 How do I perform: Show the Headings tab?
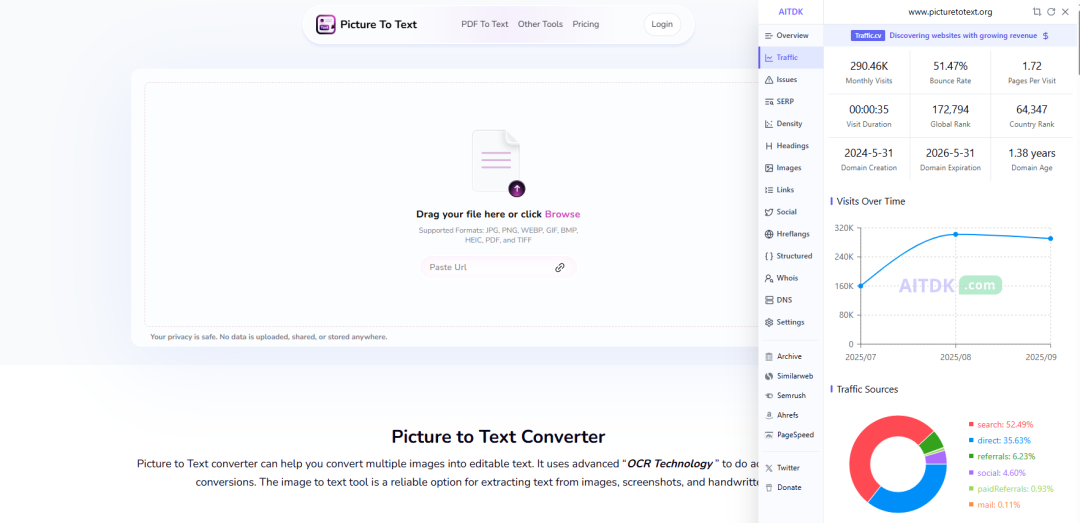(790, 145)
